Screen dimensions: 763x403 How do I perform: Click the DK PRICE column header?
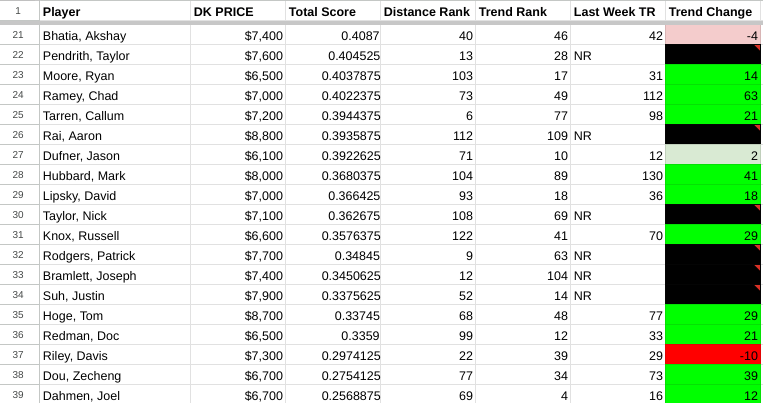pyautogui.click(x=237, y=11)
